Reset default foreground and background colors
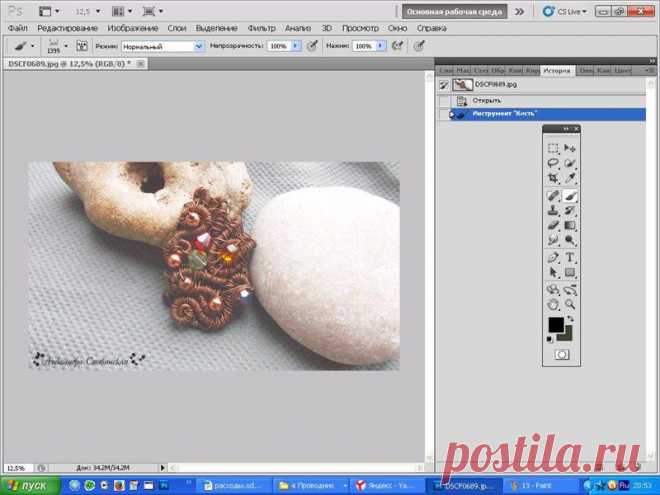The height and width of the screenshot is (495, 660). 549,339
